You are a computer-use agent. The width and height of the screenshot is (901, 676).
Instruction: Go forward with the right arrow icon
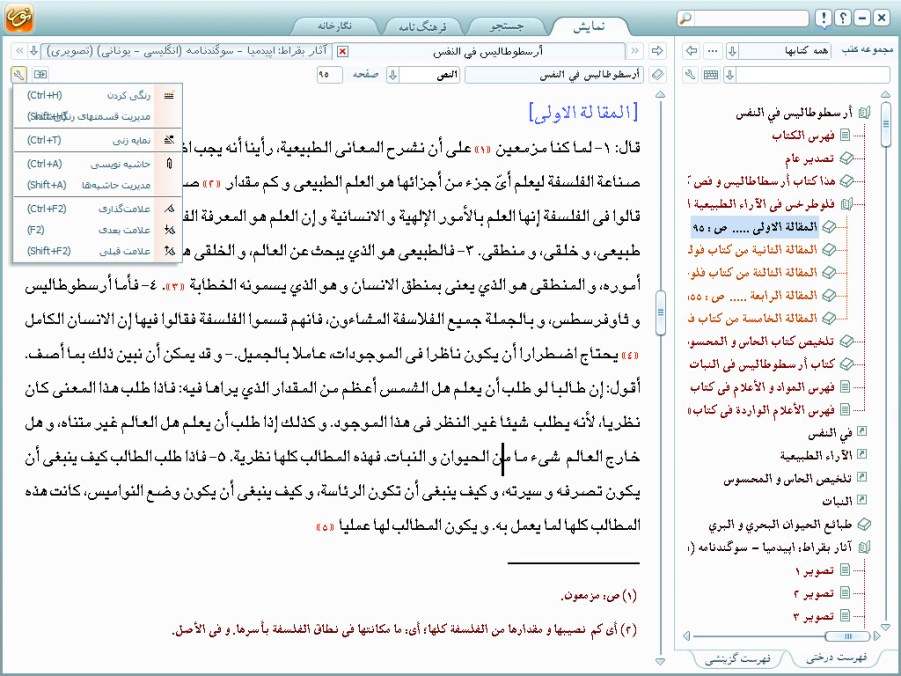coord(657,51)
